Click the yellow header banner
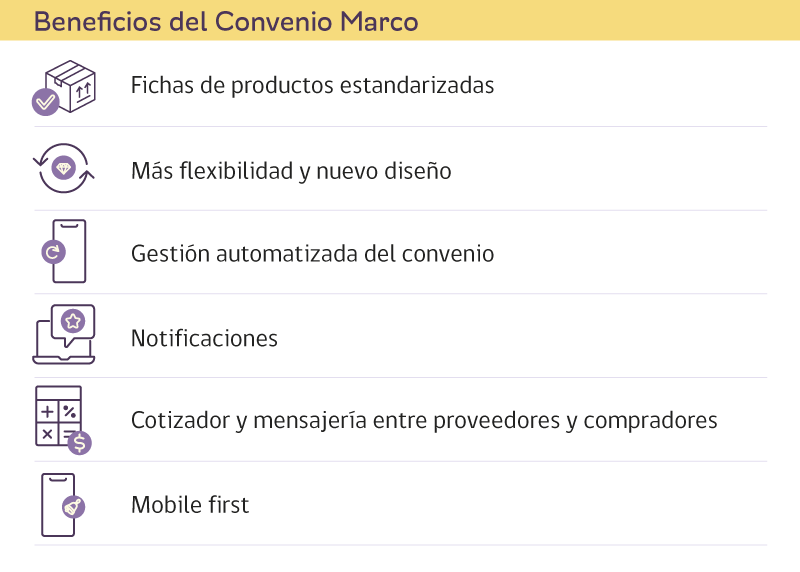Image resolution: width=800 pixels, height=572 pixels. (400, 20)
